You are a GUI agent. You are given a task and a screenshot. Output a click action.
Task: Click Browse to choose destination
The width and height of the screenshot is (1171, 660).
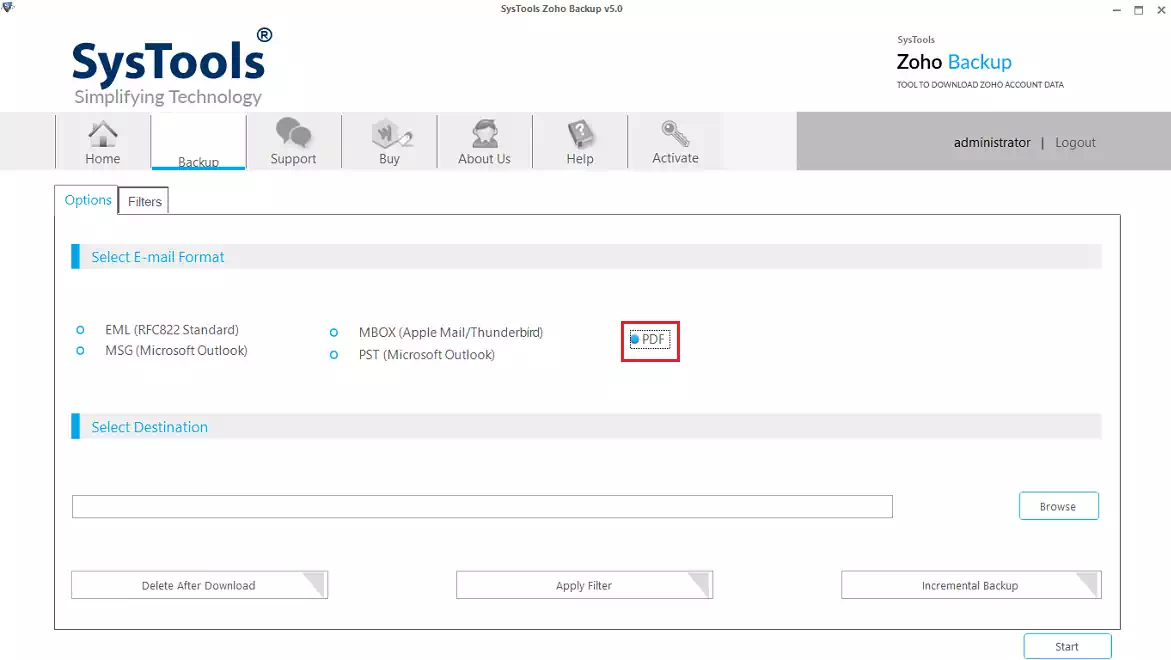point(1058,506)
